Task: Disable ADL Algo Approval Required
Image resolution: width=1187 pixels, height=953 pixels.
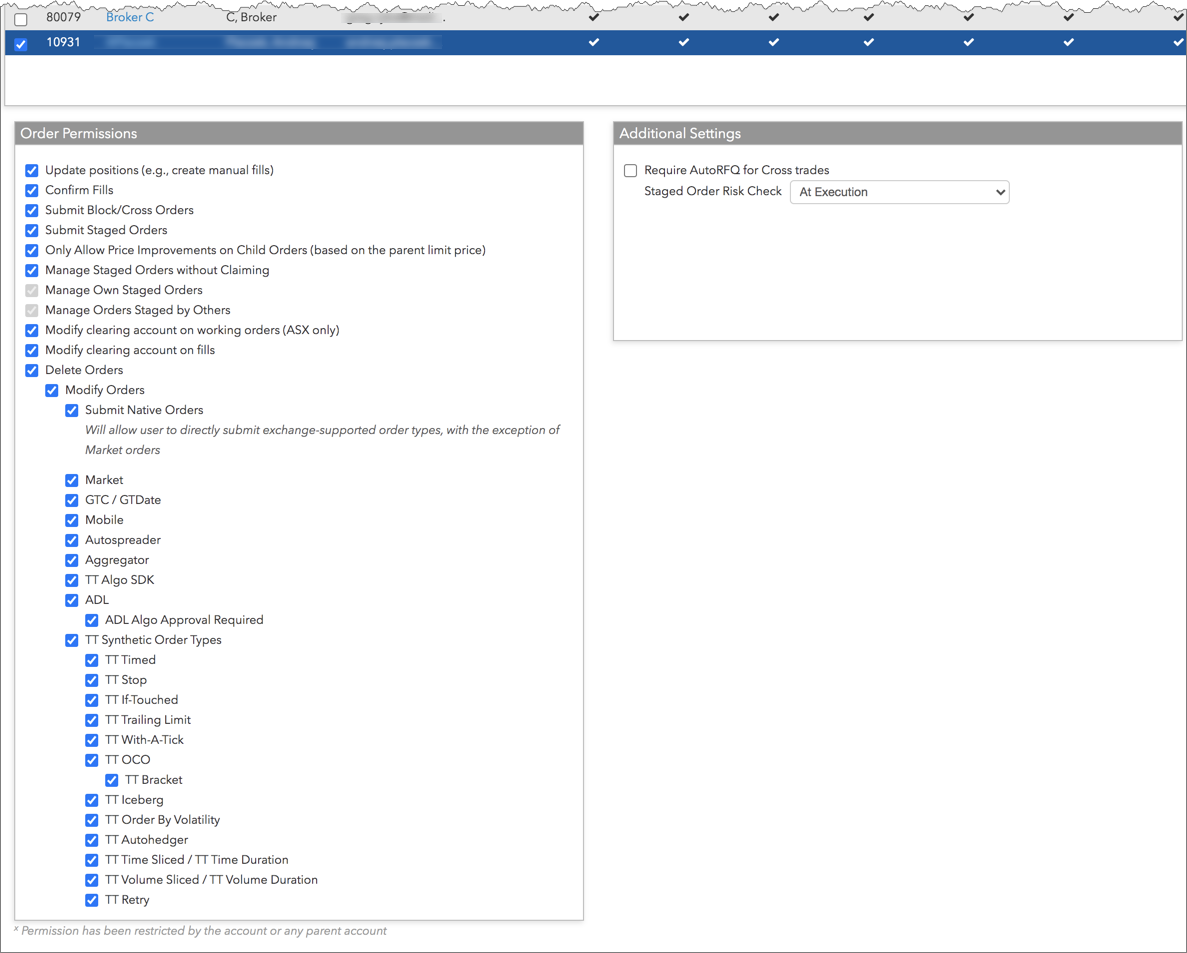Action: tap(92, 621)
